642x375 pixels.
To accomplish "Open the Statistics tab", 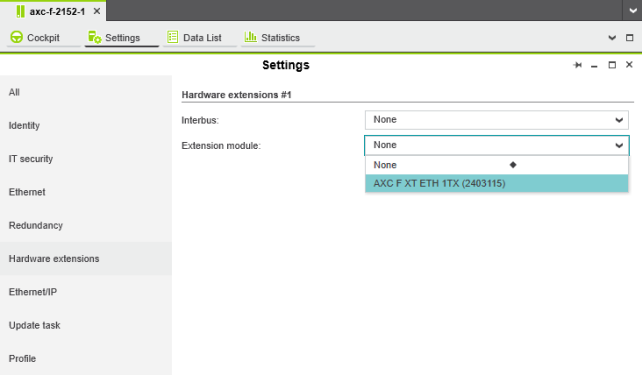I will pos(278,38).
